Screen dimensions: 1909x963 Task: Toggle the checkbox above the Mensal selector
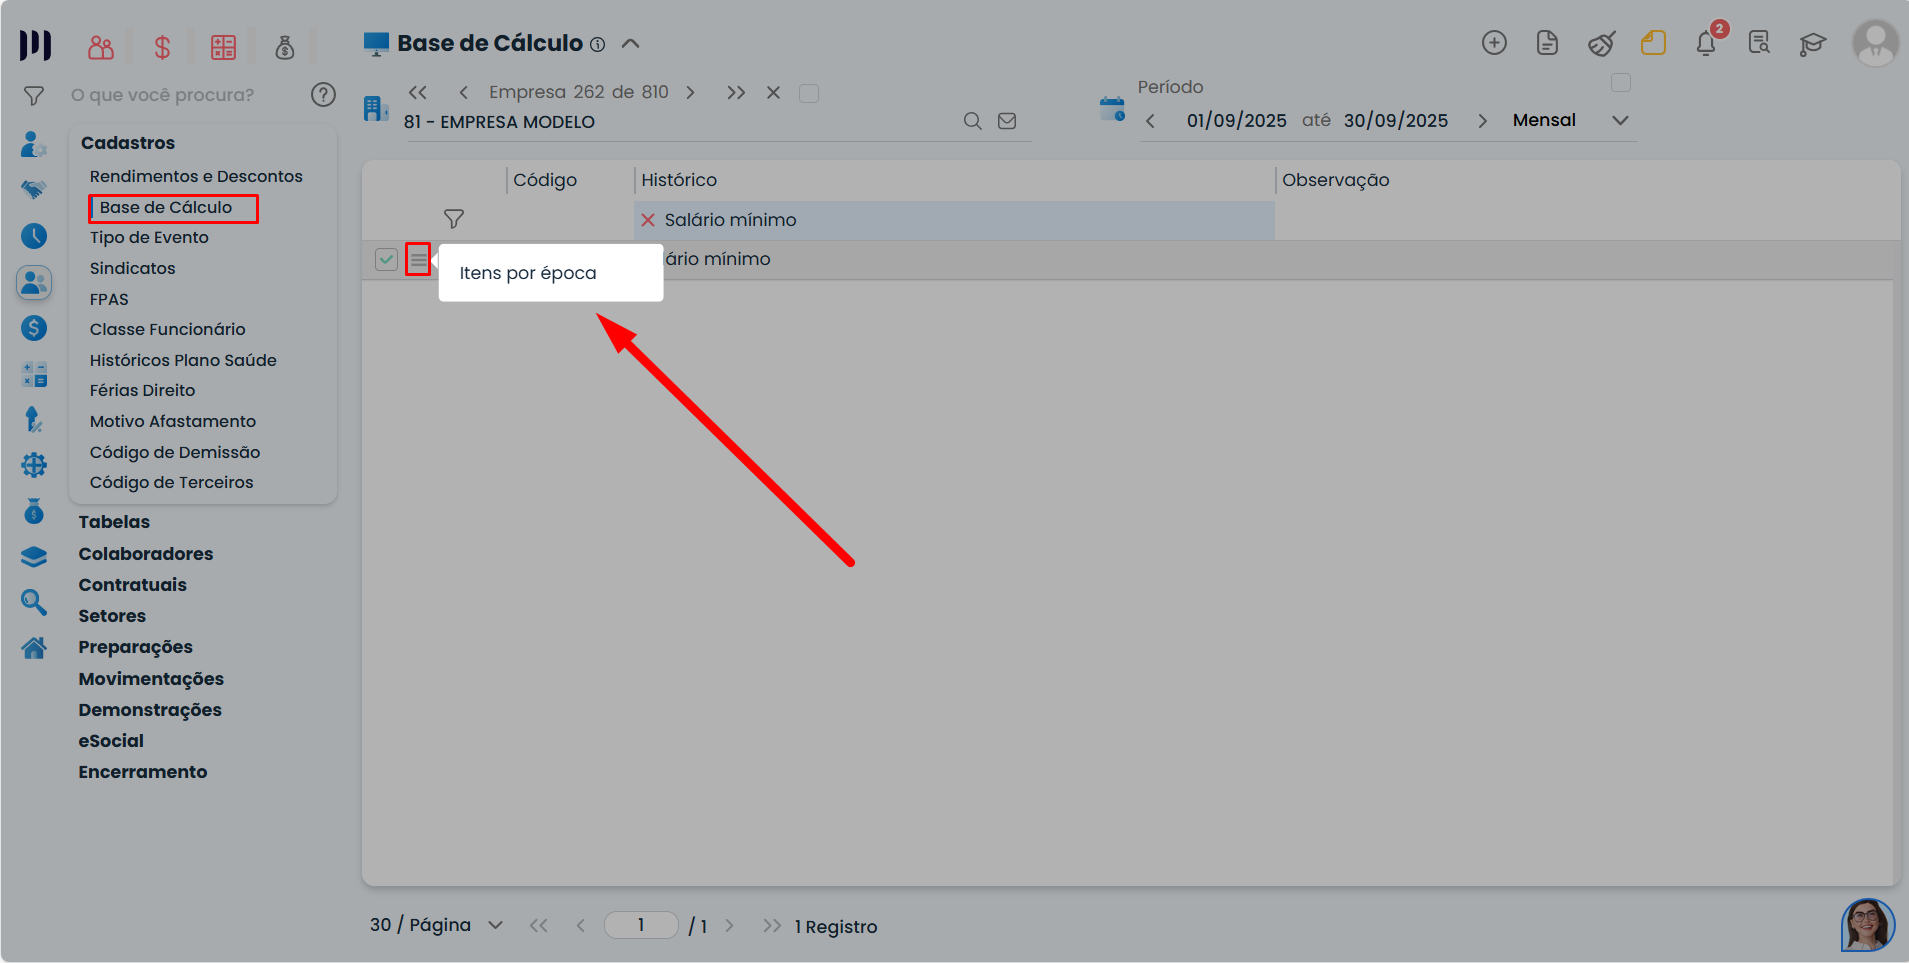coord(1621,83)
